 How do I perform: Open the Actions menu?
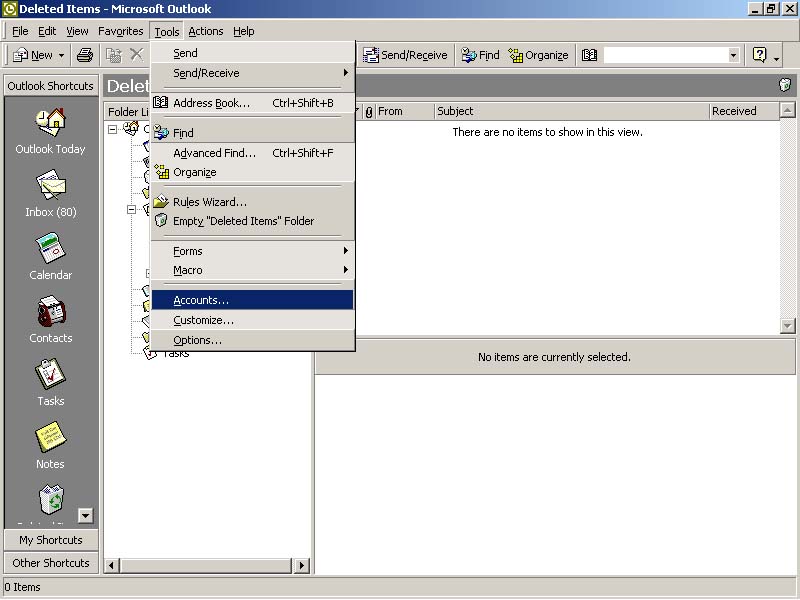[x=206, y=31]
